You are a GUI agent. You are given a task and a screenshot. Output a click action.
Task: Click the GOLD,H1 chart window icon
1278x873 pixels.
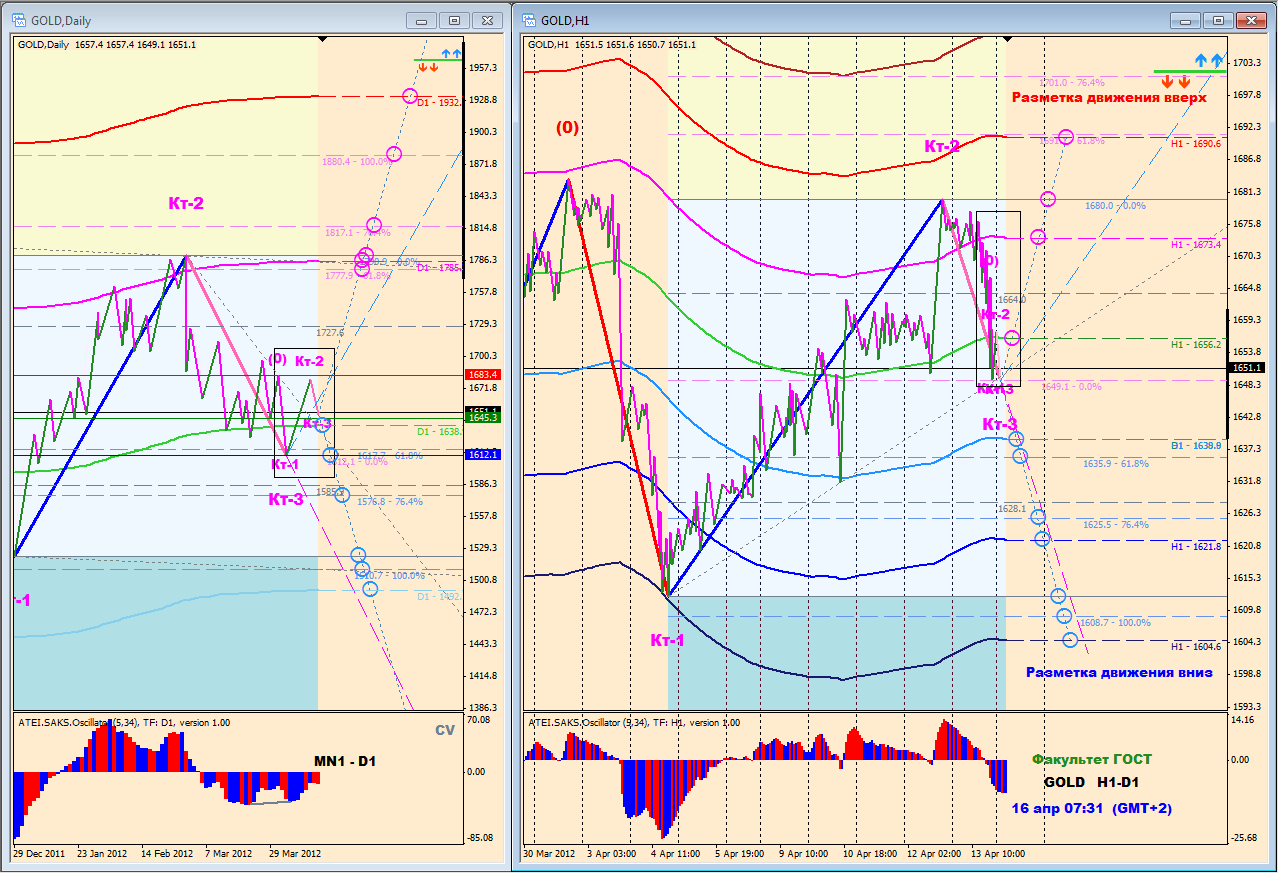point(528,20)
